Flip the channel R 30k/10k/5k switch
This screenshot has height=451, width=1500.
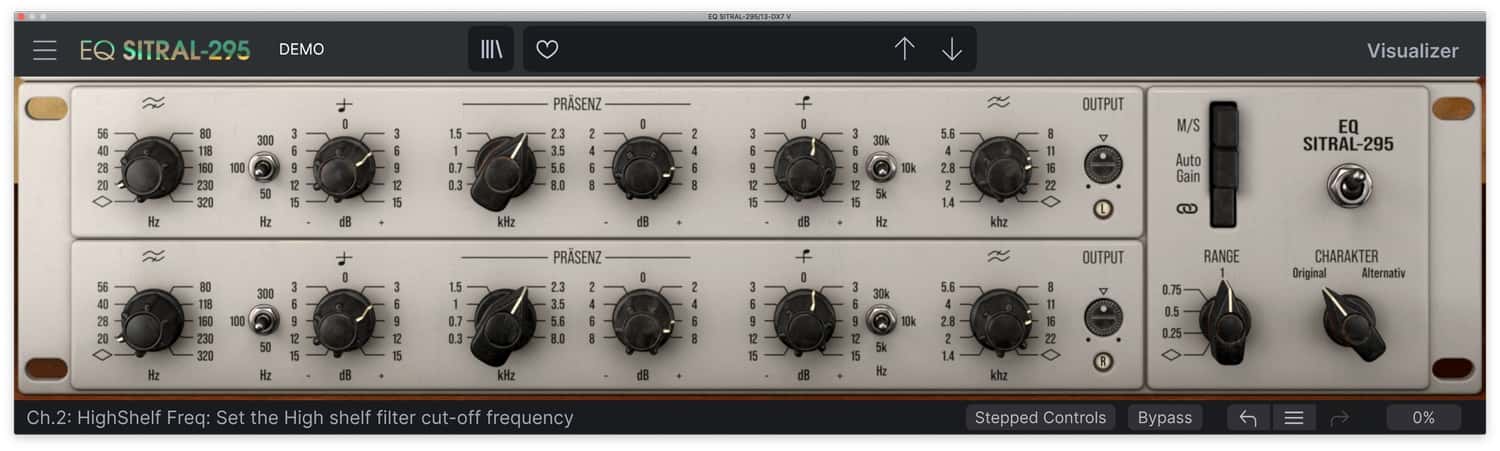[x=881, y=320]
